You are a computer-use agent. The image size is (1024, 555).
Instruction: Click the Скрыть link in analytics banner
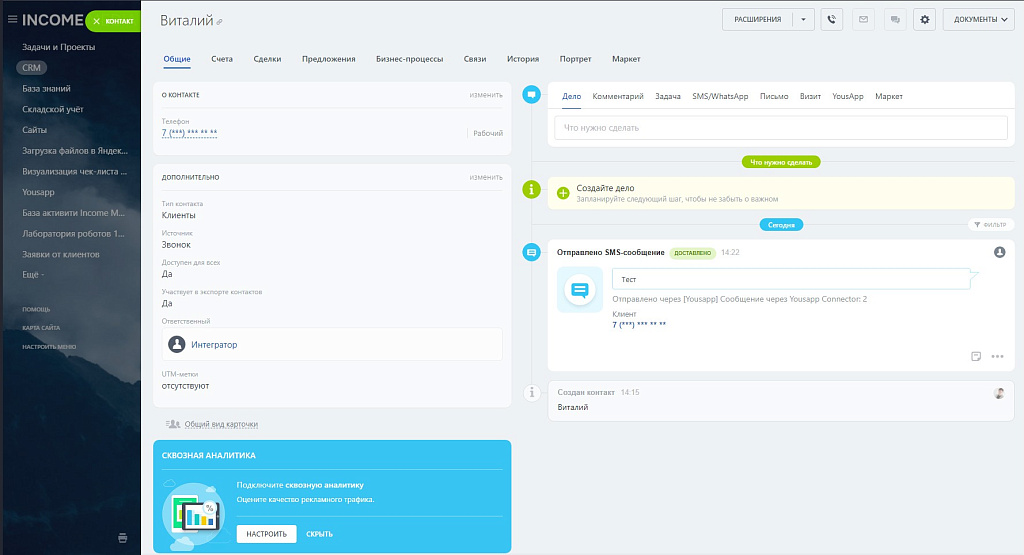click(x=319, y=534)
